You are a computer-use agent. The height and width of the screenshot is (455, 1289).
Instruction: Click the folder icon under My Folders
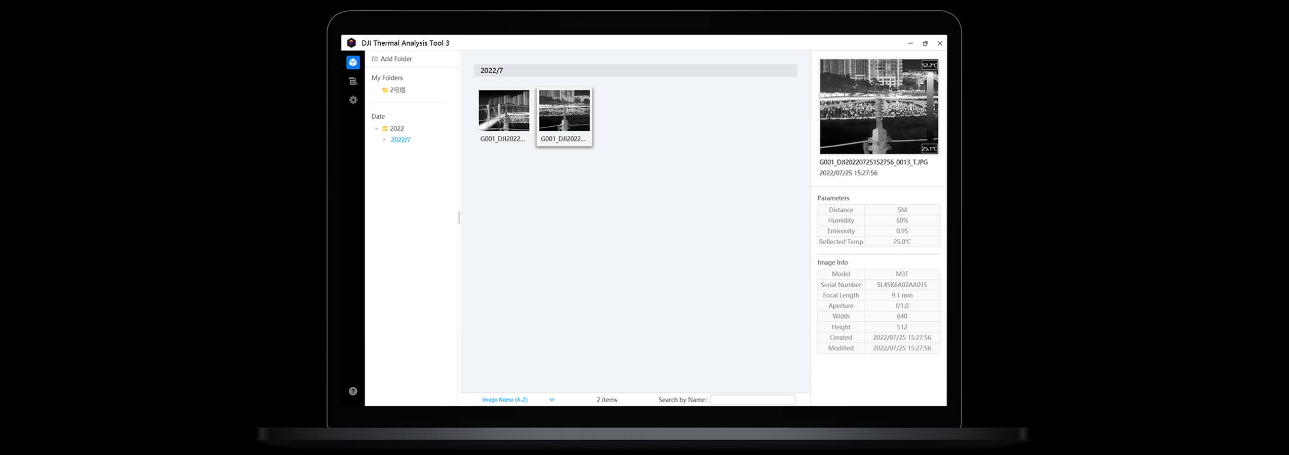(x=385, y=90)
